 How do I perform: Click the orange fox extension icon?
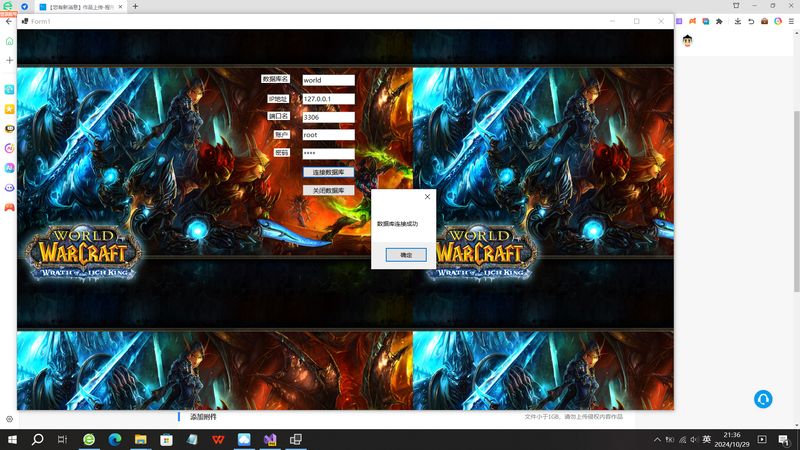point(692,21)
